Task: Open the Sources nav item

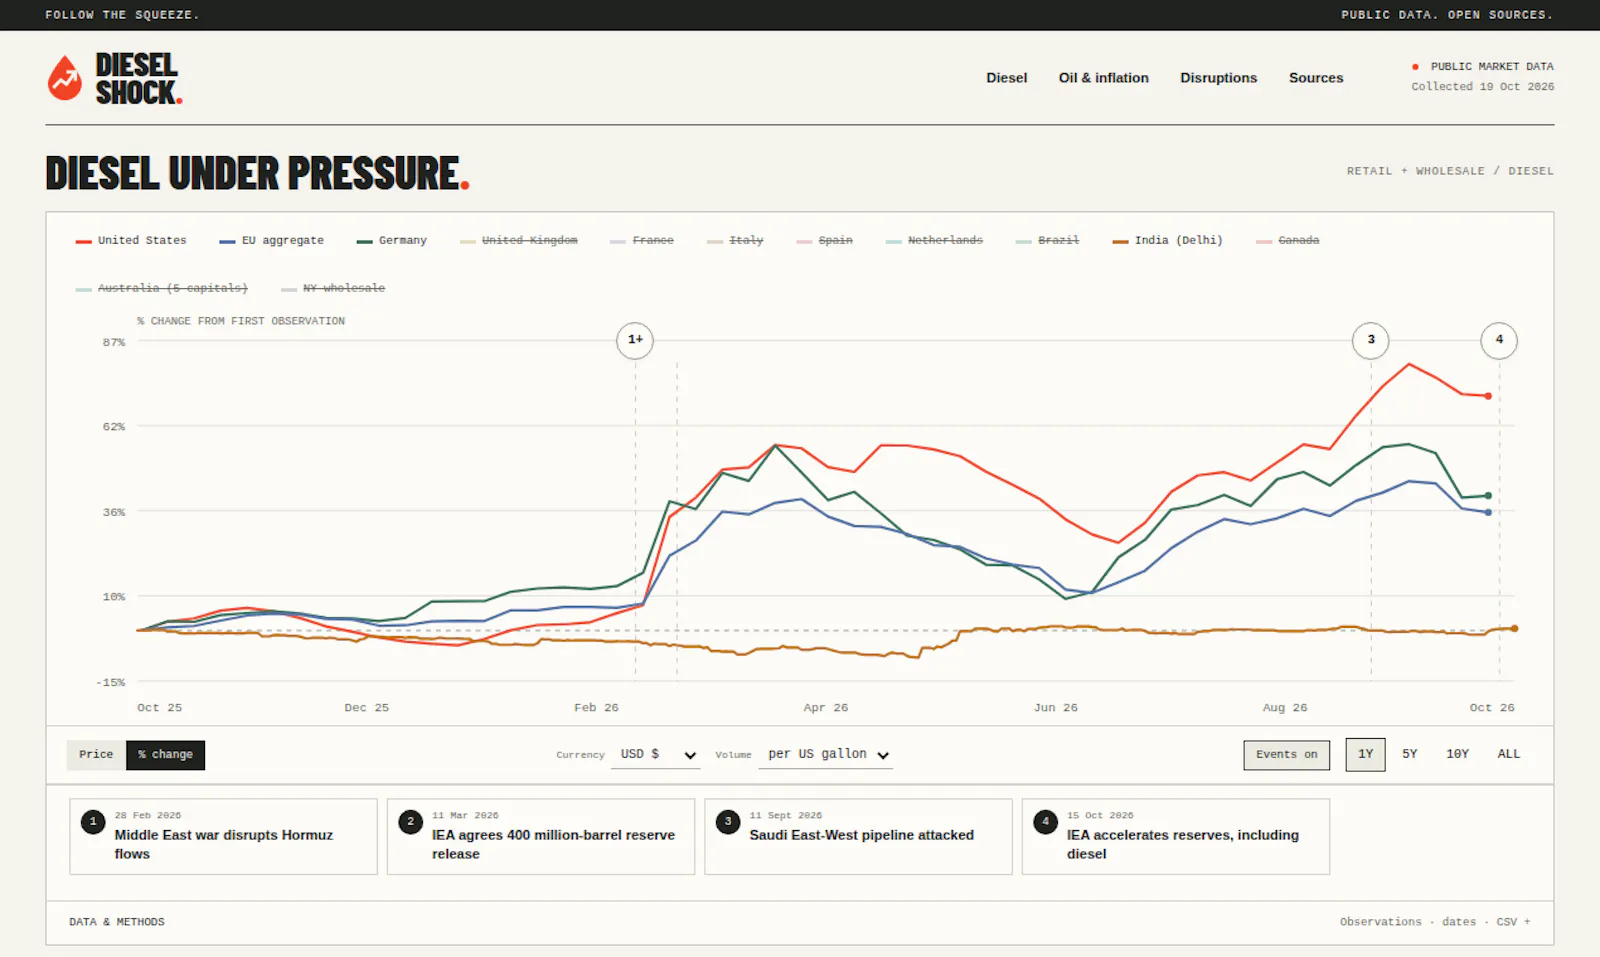Action: (x=1316, y=78)
